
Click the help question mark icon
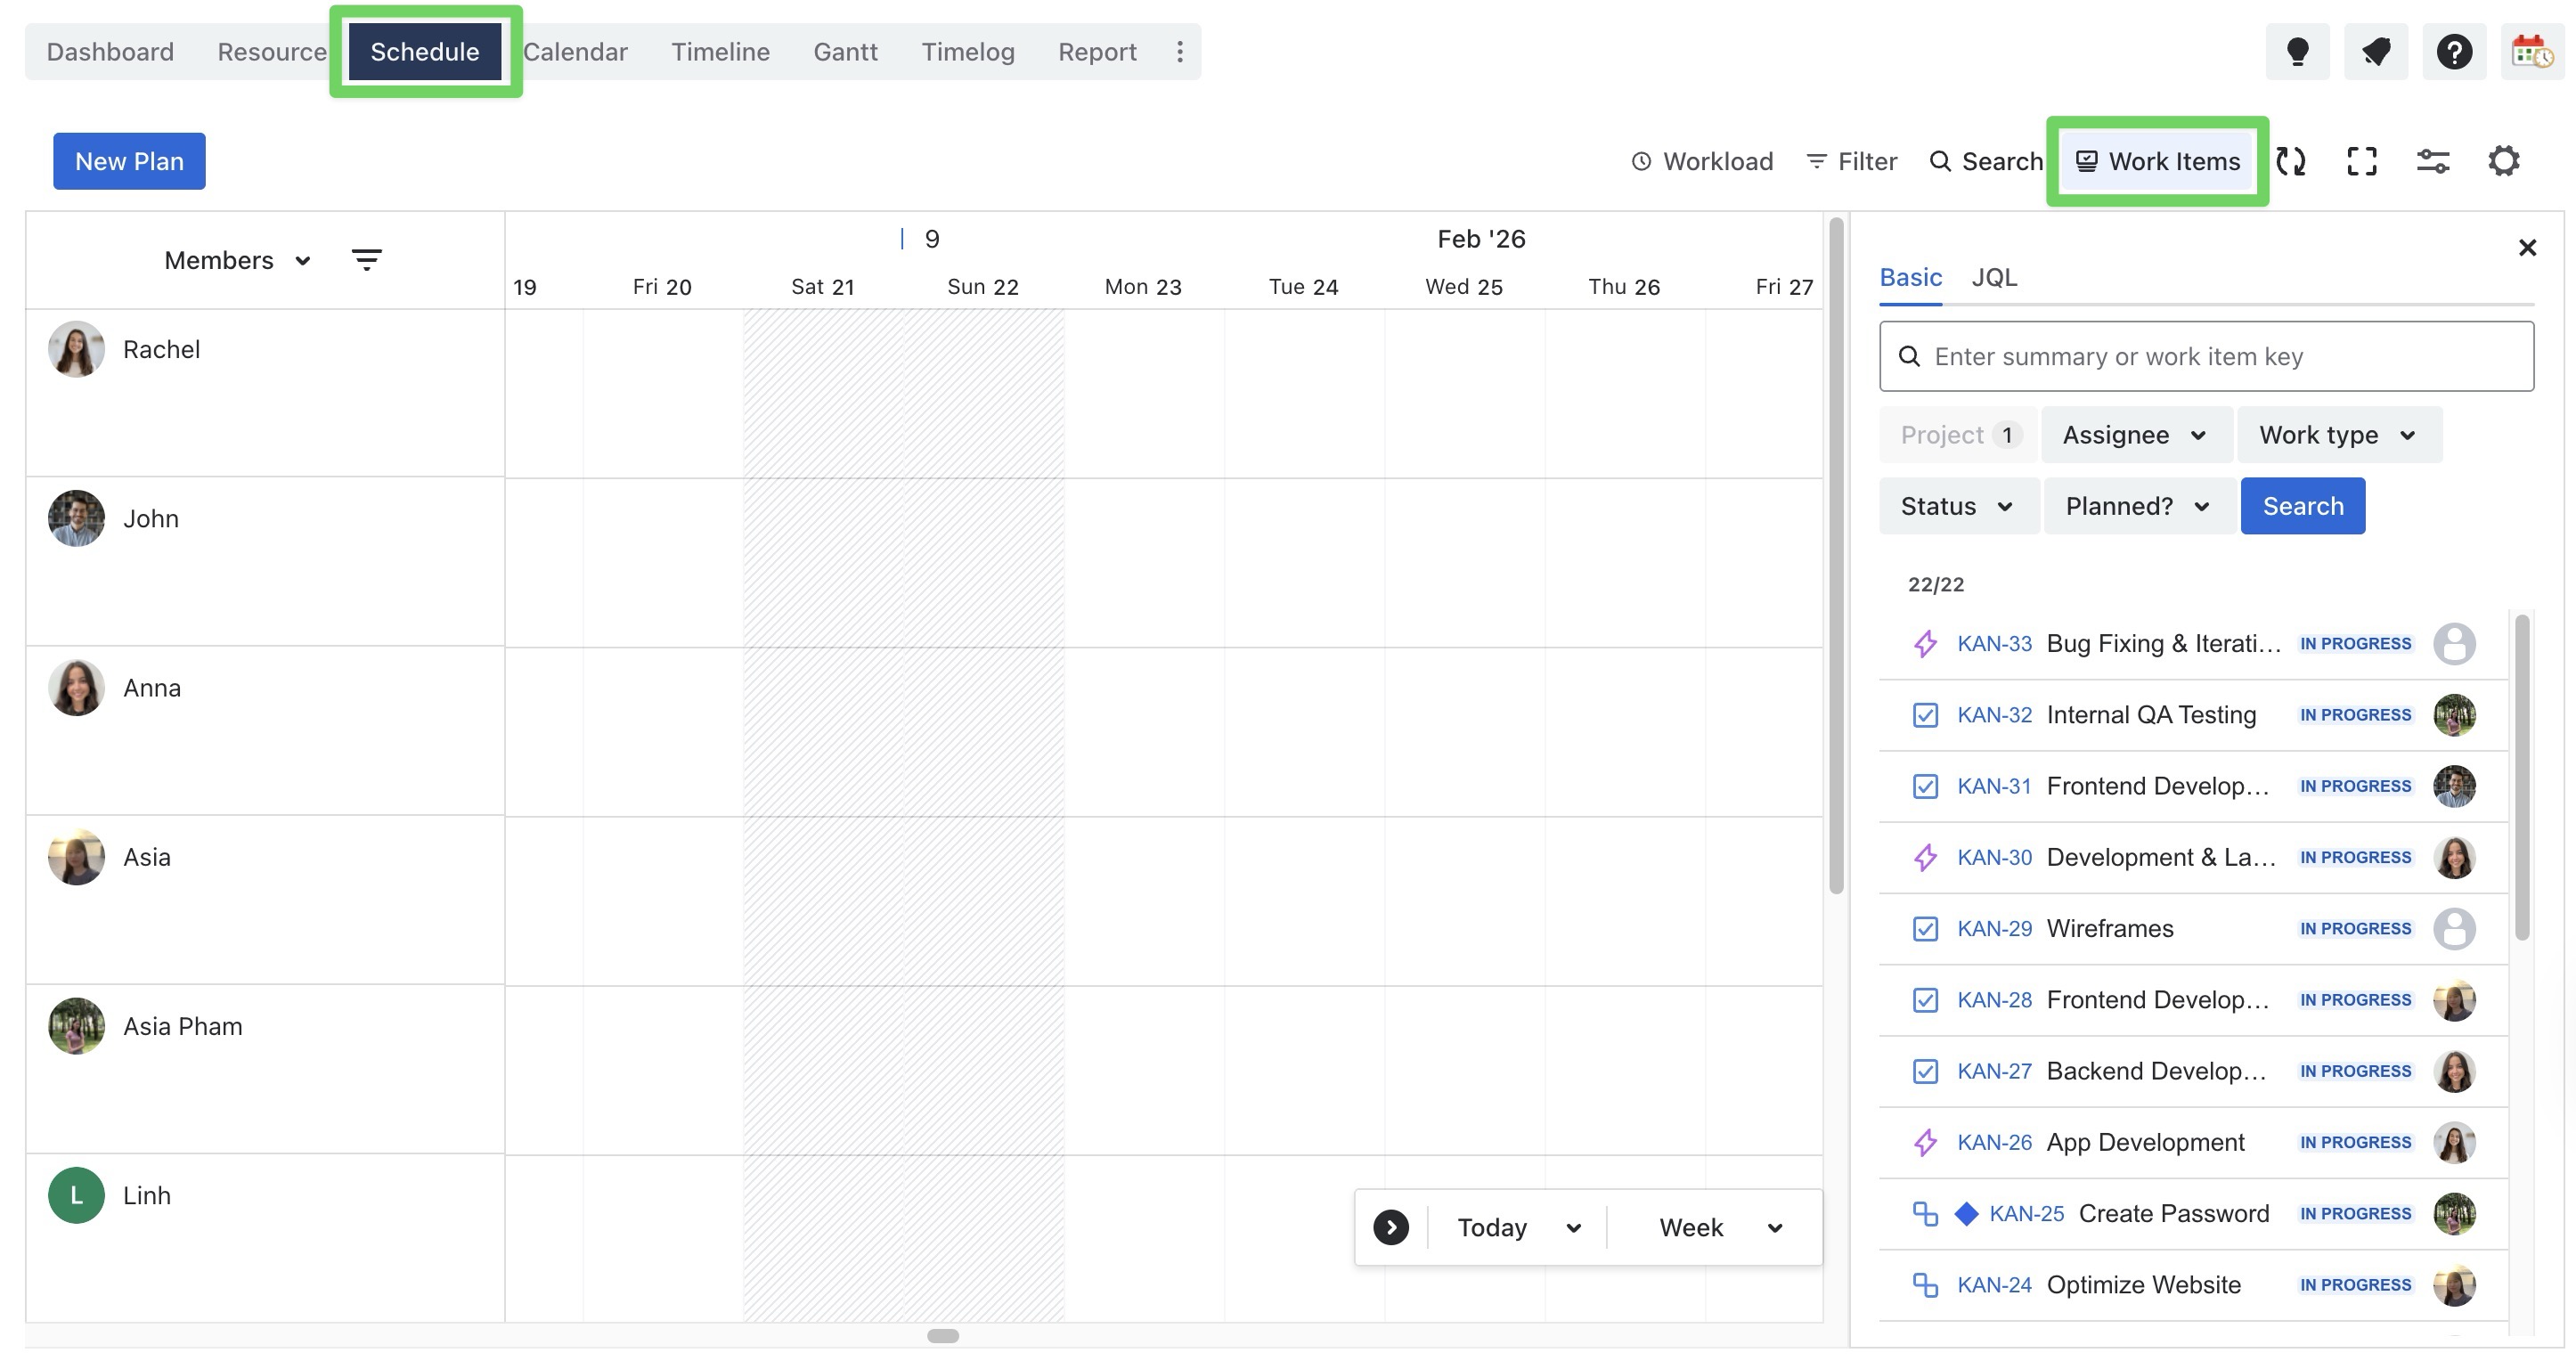[2454, 51]
